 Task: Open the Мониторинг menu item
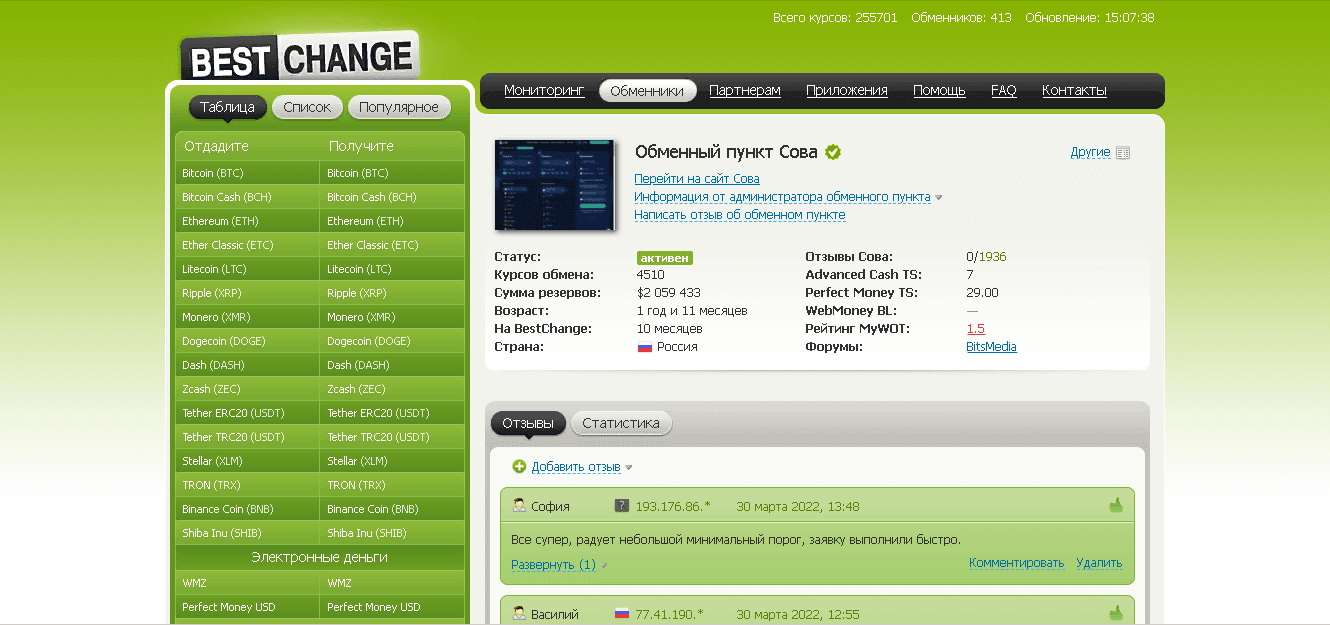(x=543, y=91)
